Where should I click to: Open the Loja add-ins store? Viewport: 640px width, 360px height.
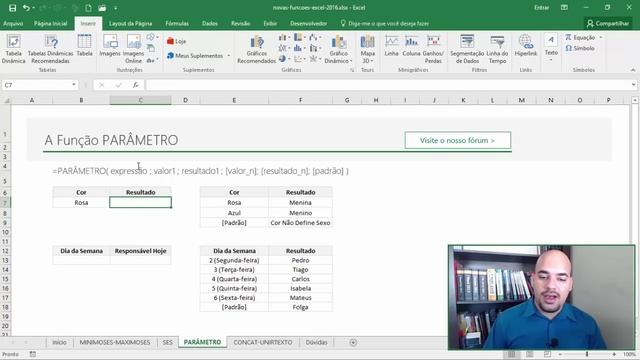(x=177, y=41)
